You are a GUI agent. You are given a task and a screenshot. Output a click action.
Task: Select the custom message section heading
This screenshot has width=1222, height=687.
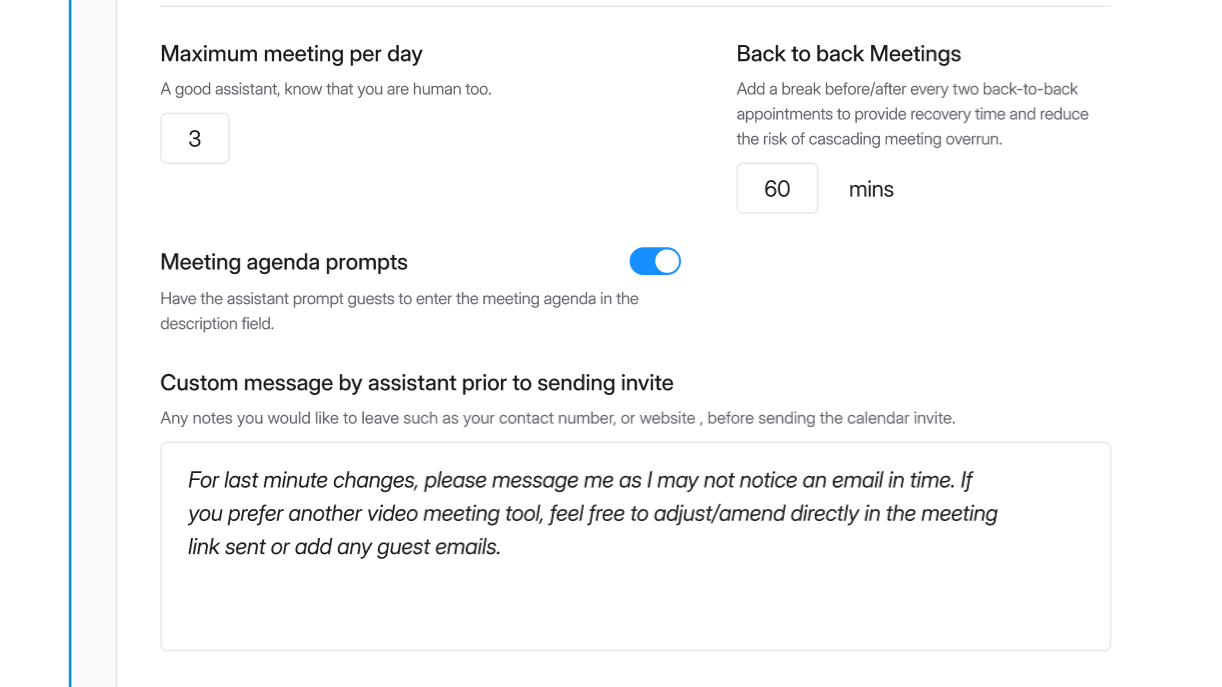(416, 382)
